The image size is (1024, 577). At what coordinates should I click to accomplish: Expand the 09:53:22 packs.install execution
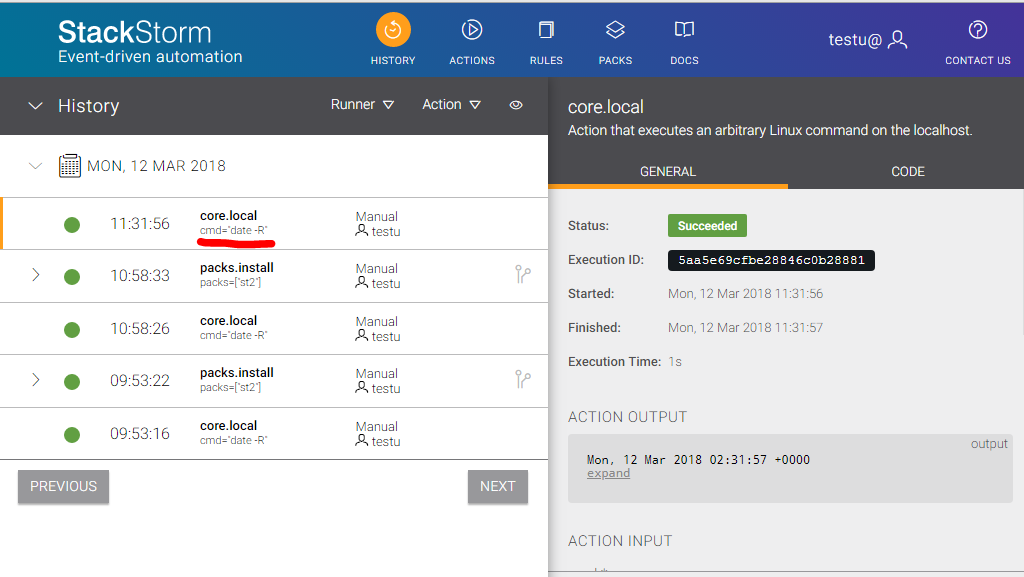[36, 380]
